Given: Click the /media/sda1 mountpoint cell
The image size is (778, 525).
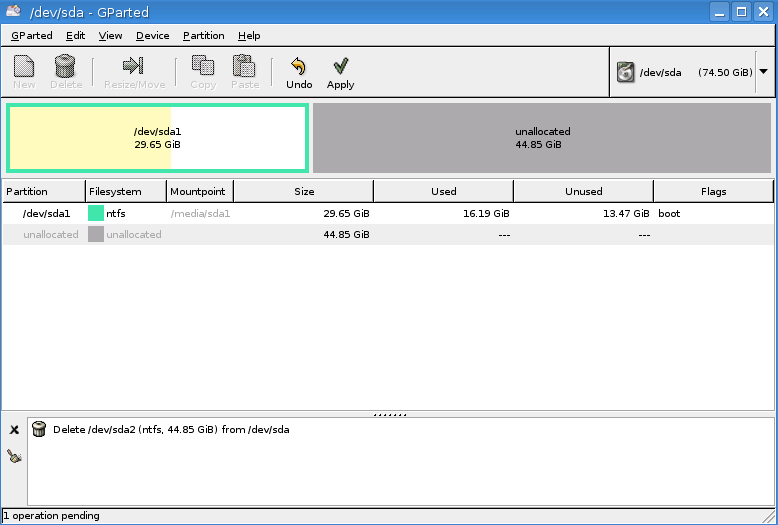Looking at the screenshot, I should tap(200, 214).
